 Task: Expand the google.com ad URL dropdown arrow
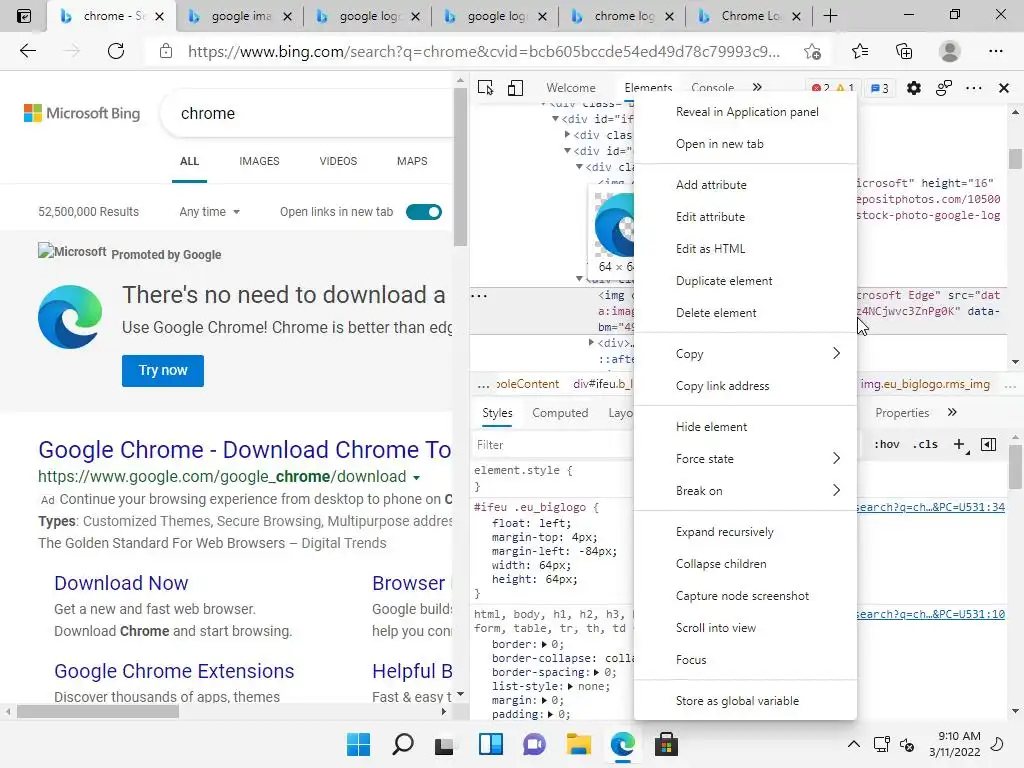tap(417, 477)
